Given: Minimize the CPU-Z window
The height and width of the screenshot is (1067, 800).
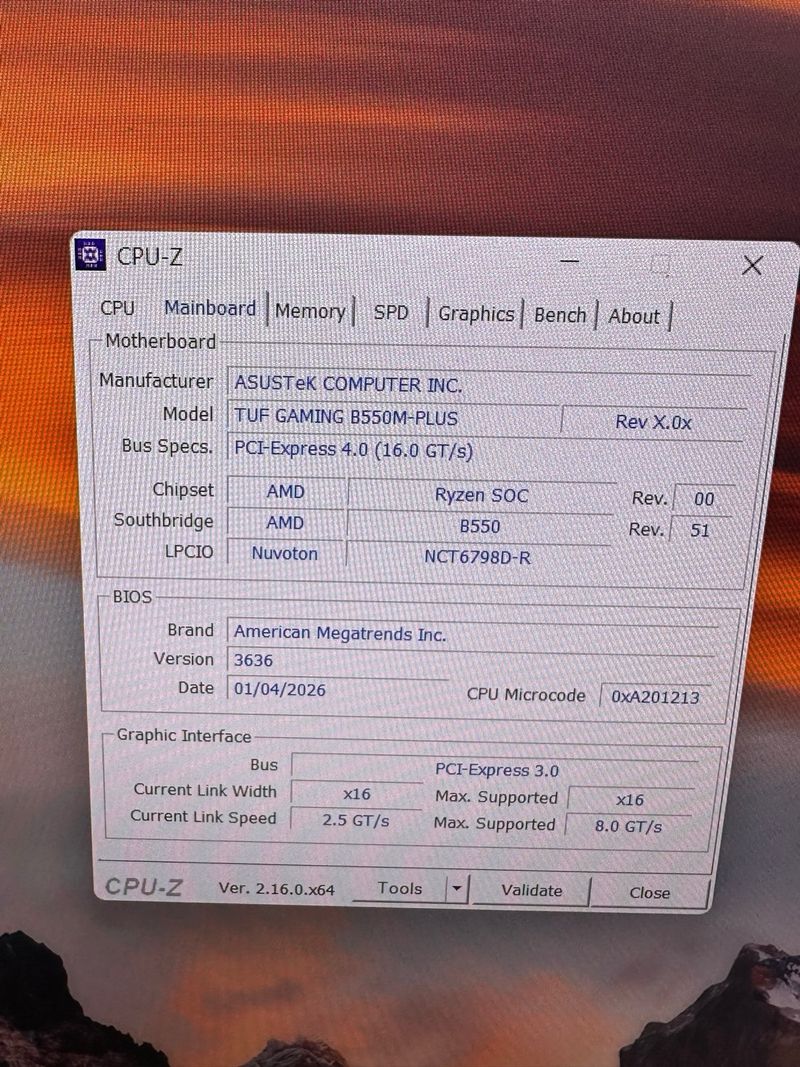Looking at the screenshot, I should point(570,261).
